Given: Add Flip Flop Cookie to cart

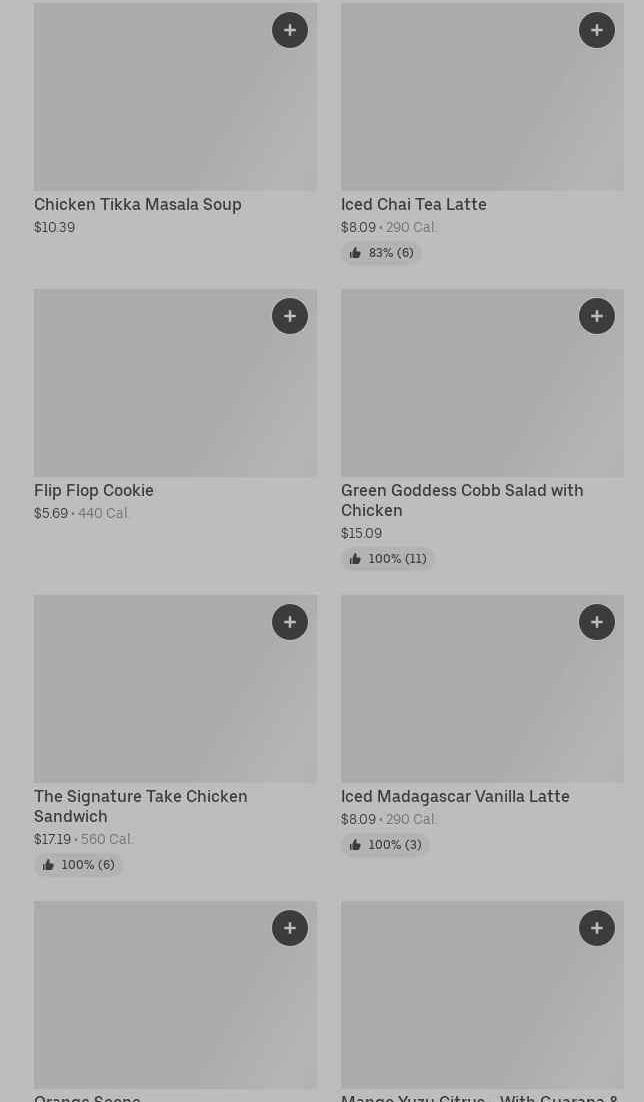Looking at the screenshot, I should [290, 316].
